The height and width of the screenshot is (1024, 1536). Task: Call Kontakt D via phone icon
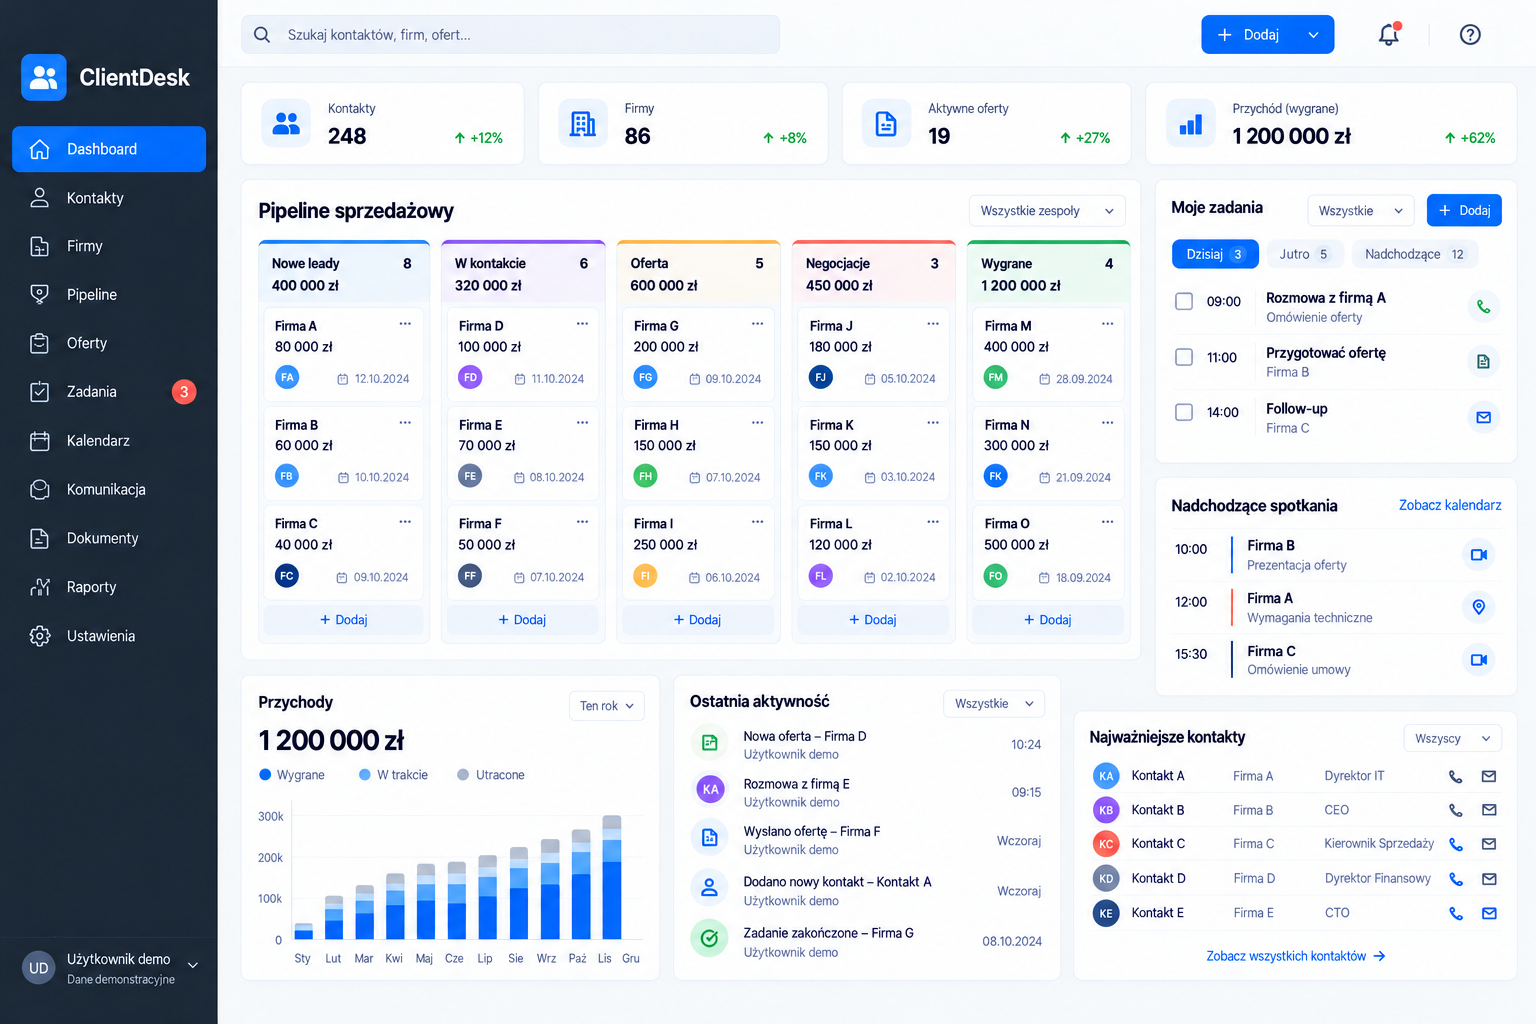tap(1456, 880)
